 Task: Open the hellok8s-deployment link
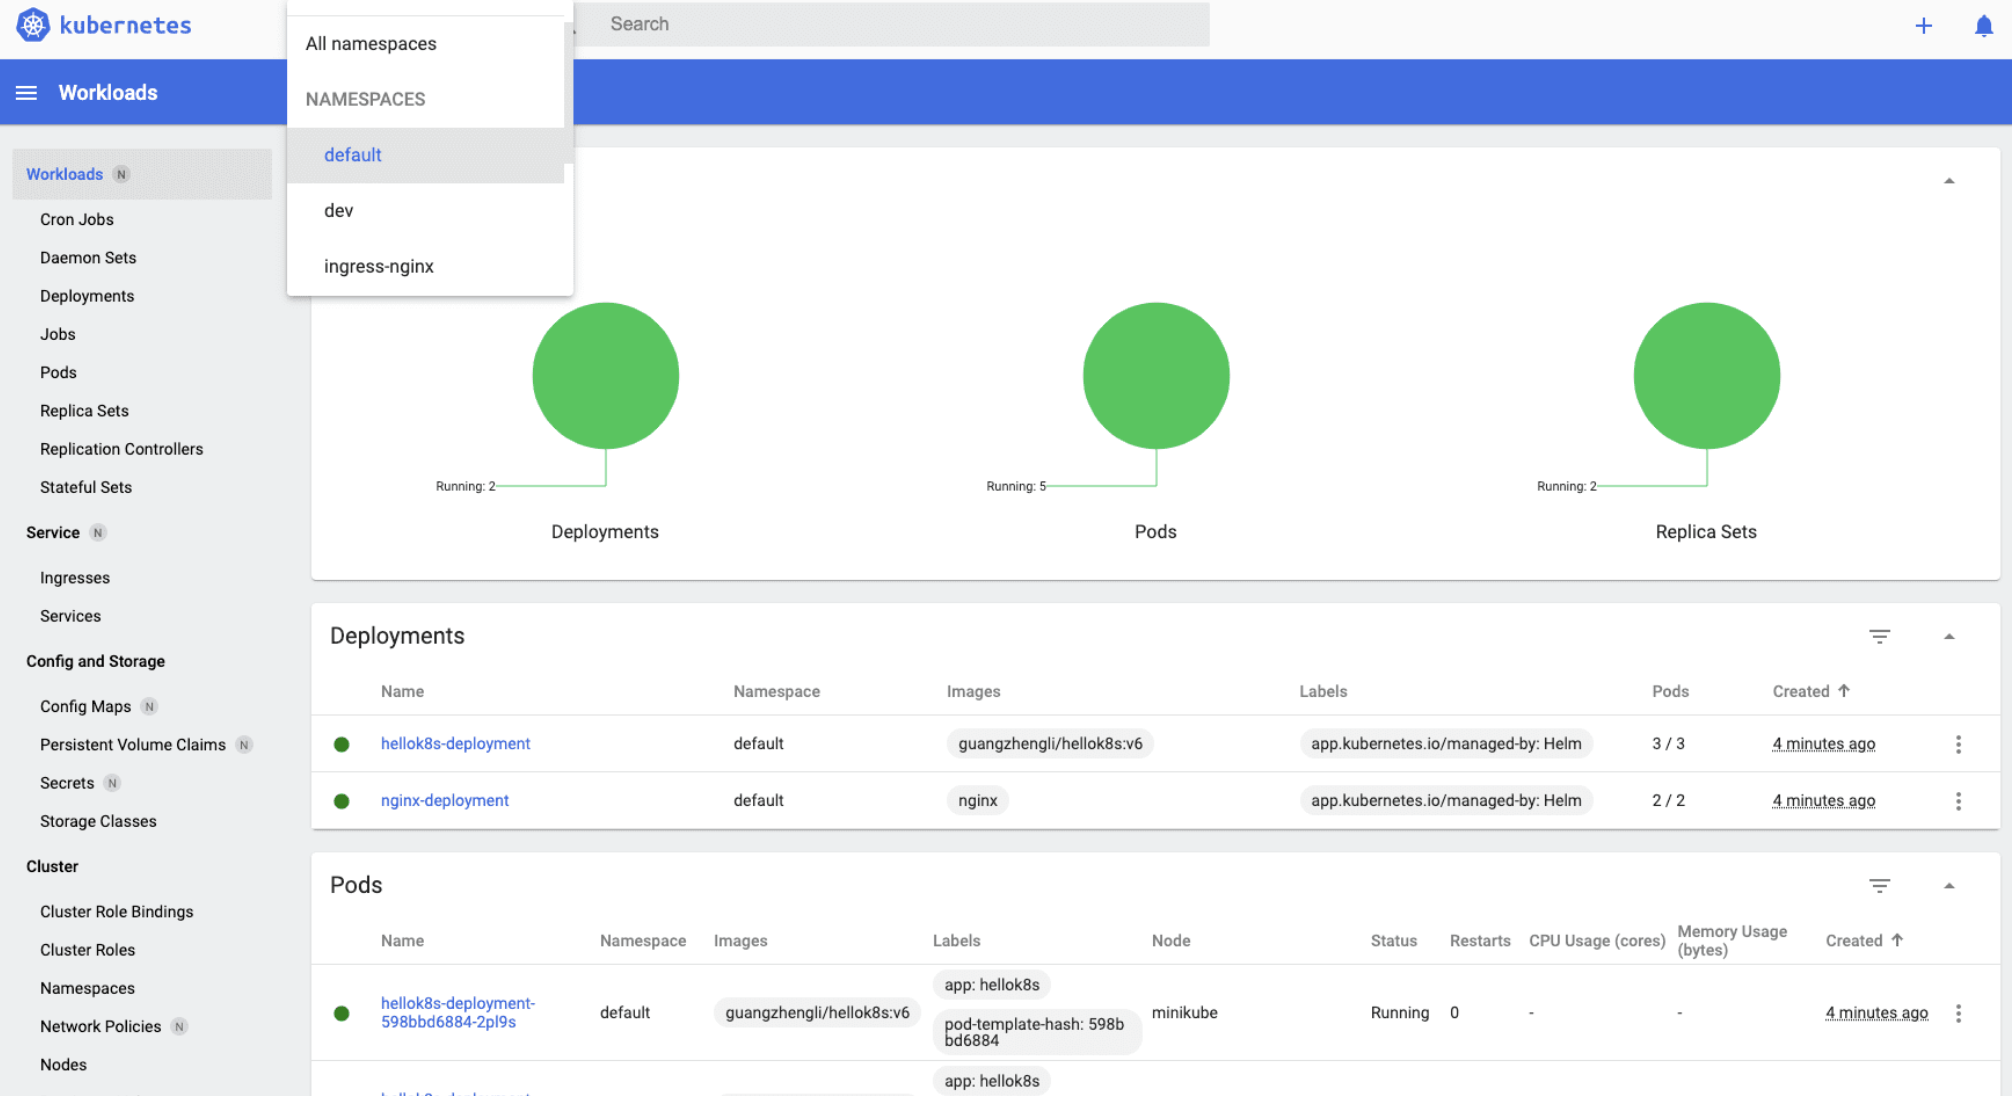click(455, 742)
